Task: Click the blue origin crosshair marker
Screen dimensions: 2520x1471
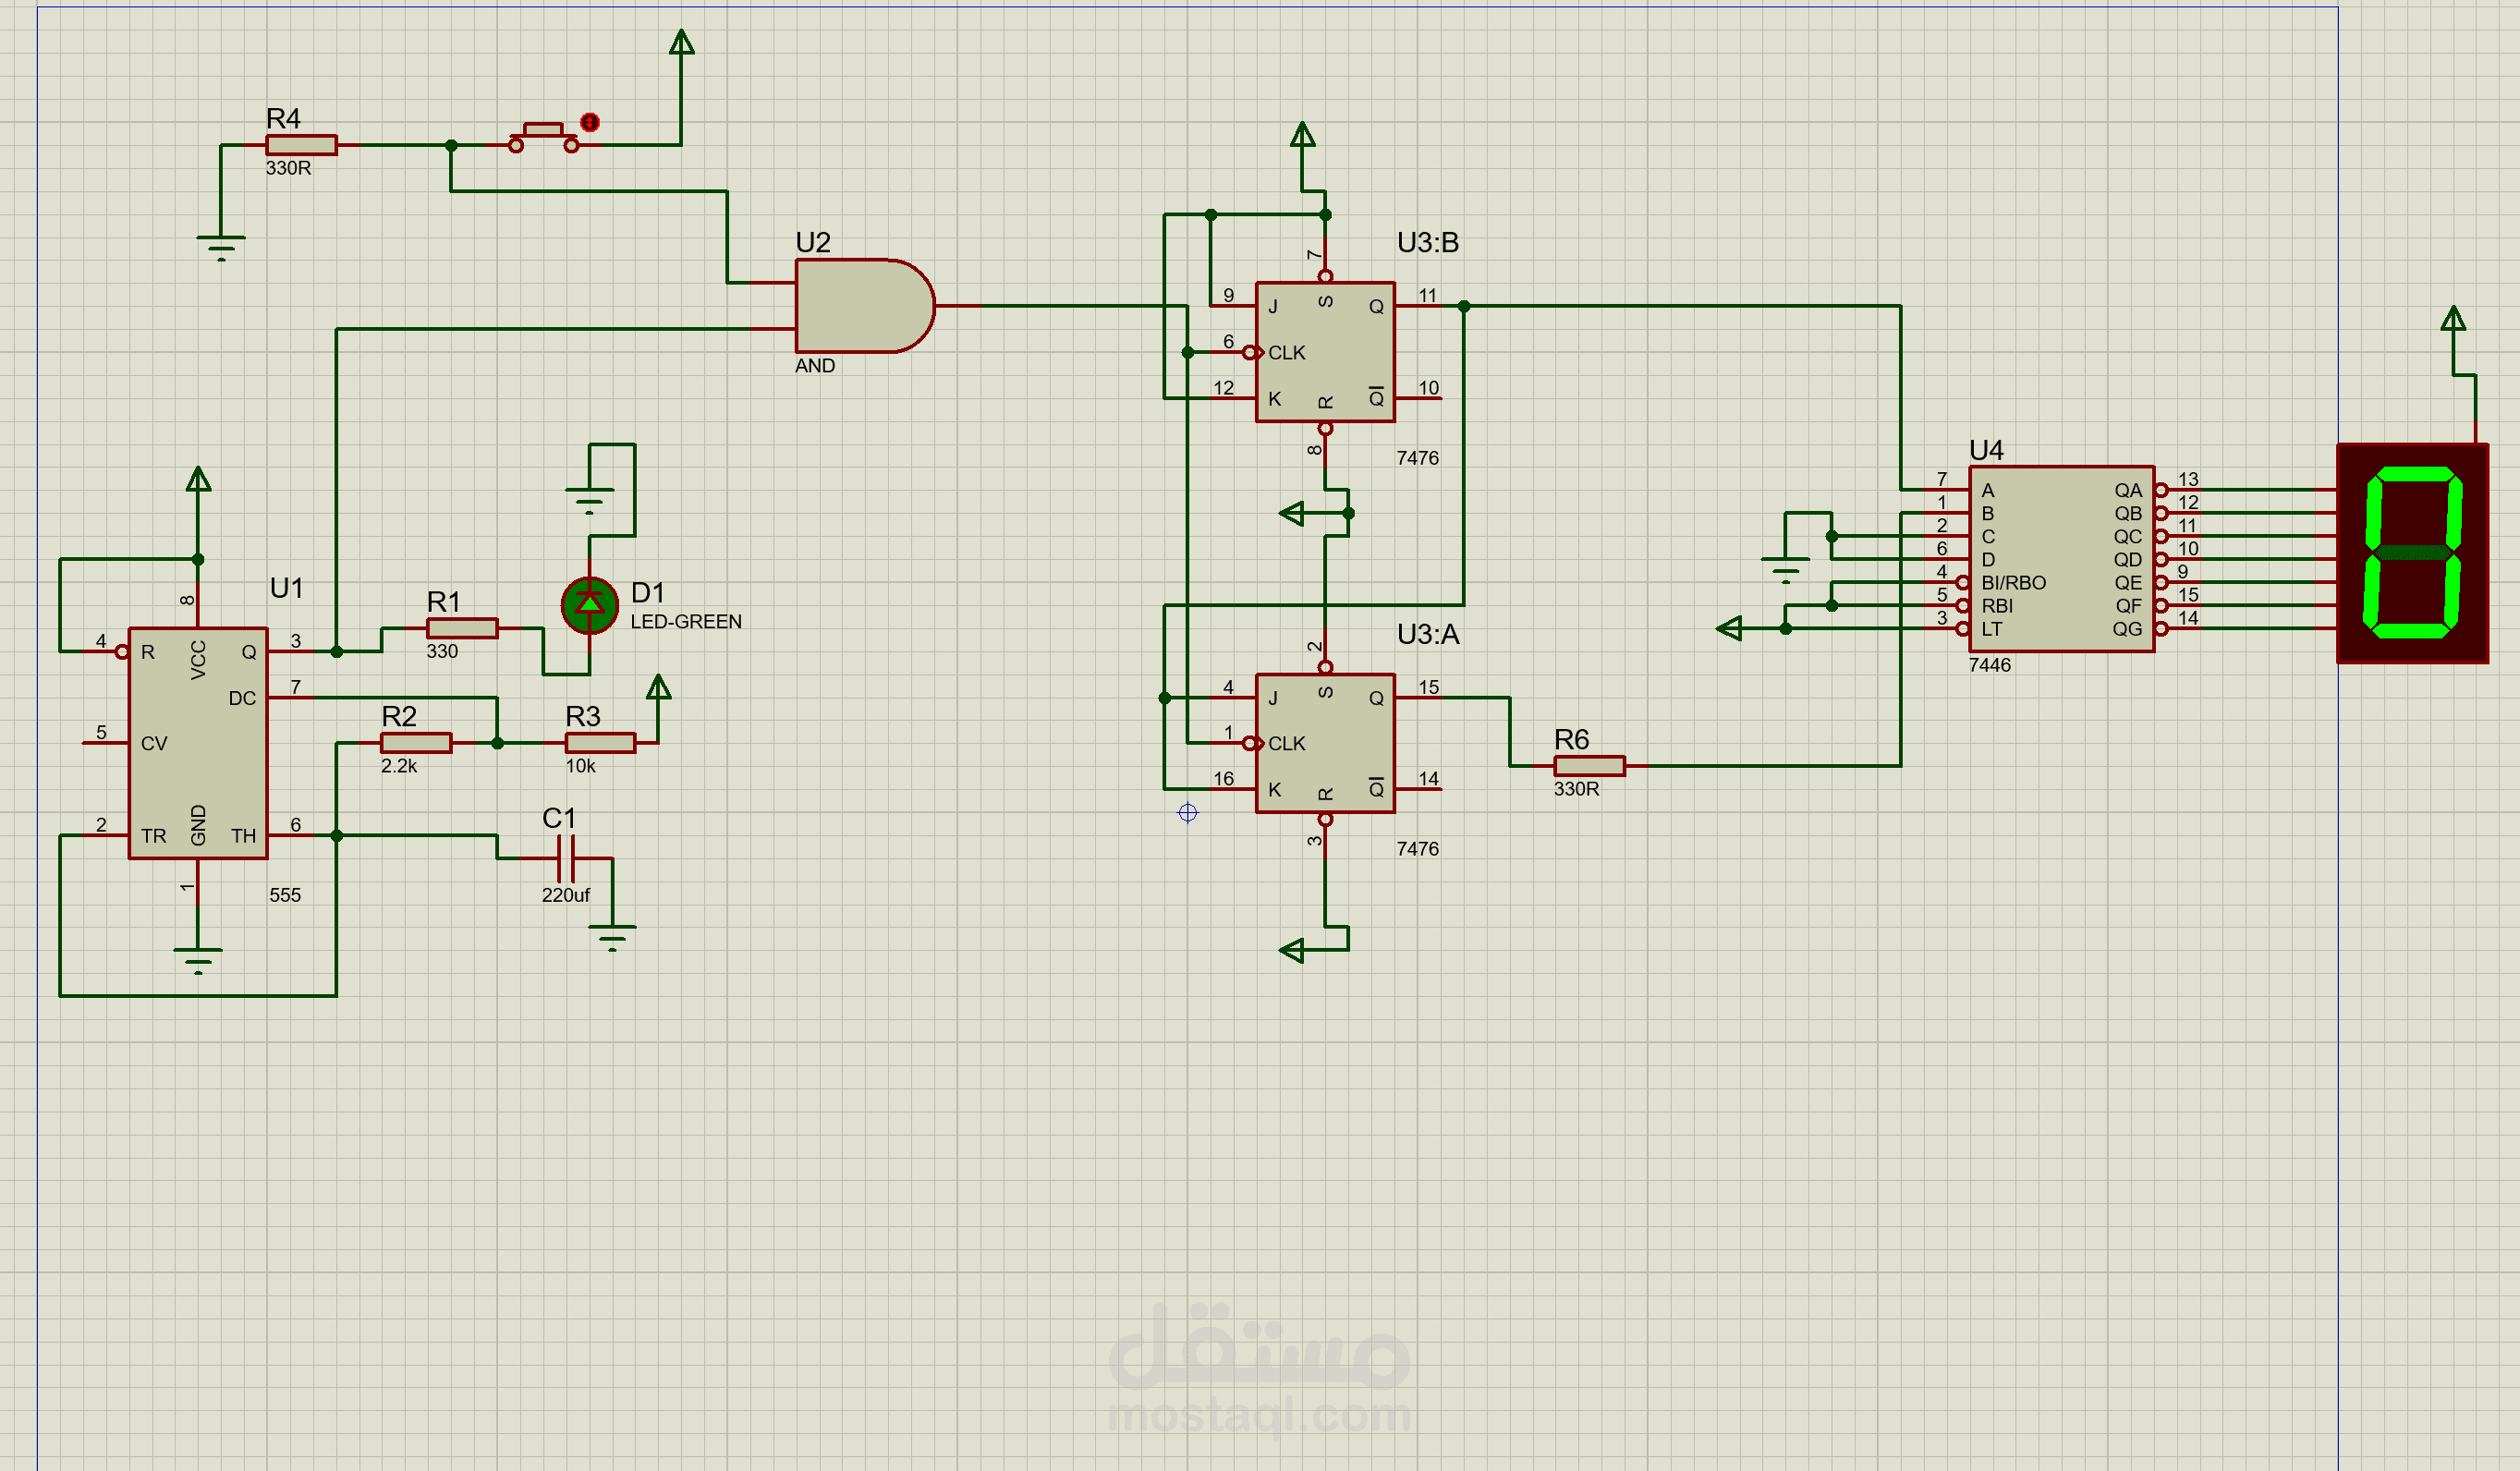Action: tap(1188, 812)
